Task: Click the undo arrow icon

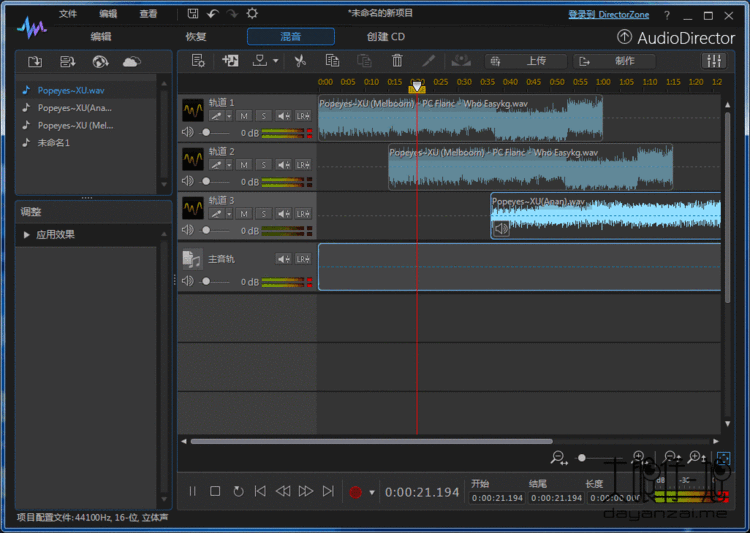Action: click(213, 14)
